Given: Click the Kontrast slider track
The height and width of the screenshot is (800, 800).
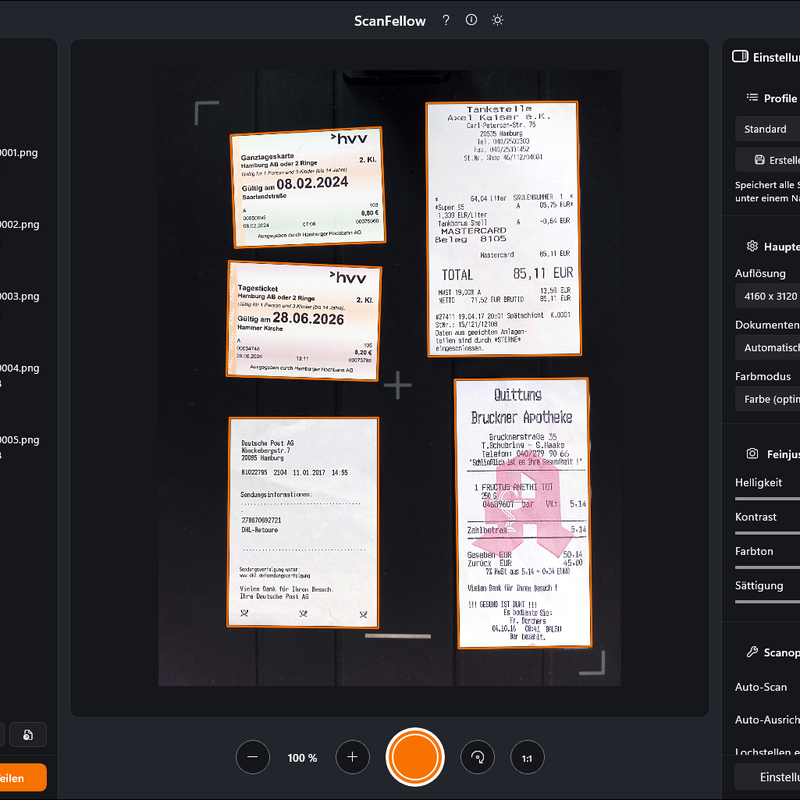Looking at the screenshot, I should [x=767, y=533].
